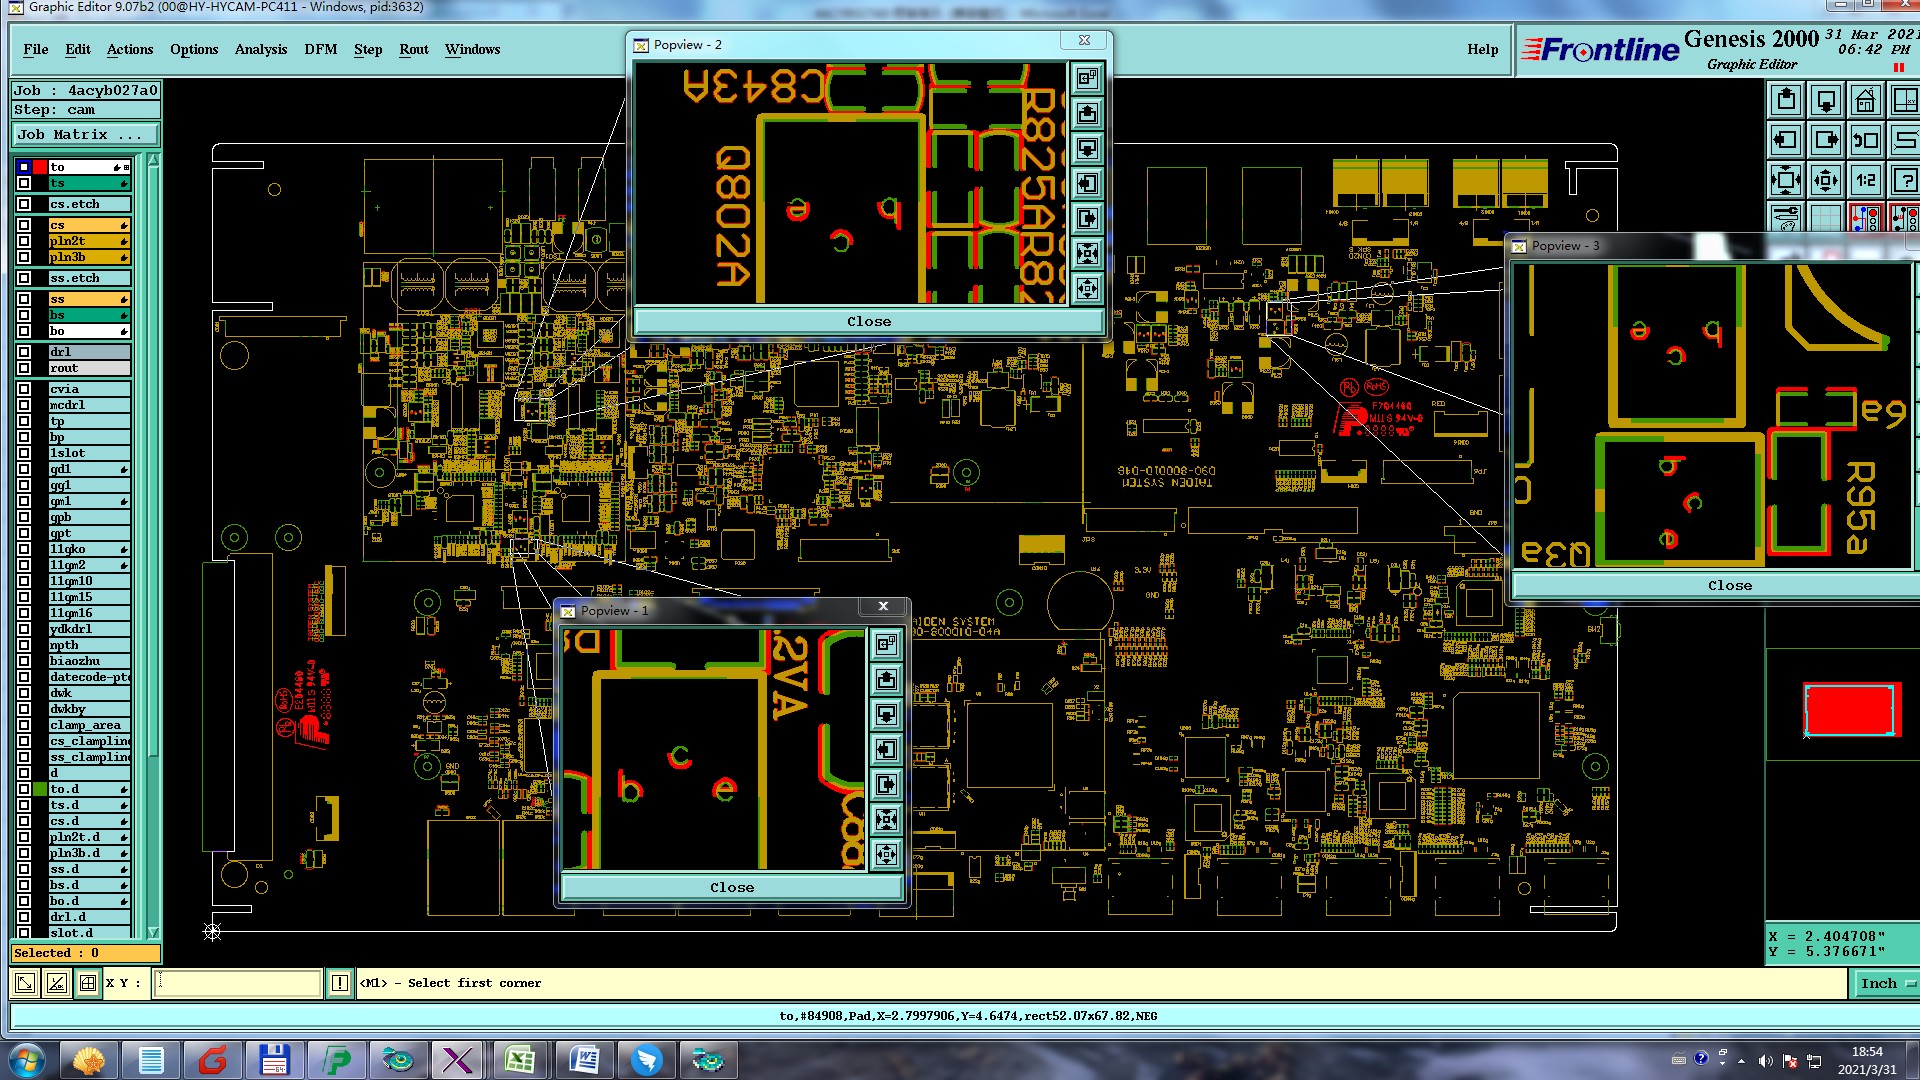This screenshot has height=1080, width=1920.
Task: Click the red color swatch of layer to
Action: [x=40, y=167]
